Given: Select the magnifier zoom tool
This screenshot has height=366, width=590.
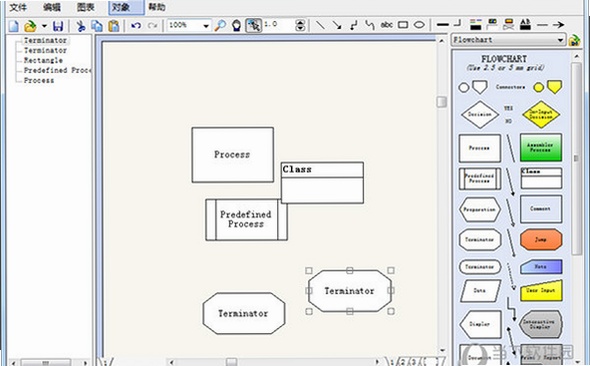Looking at the screenshot, I should pyautogui.click(x=220, y=25).
